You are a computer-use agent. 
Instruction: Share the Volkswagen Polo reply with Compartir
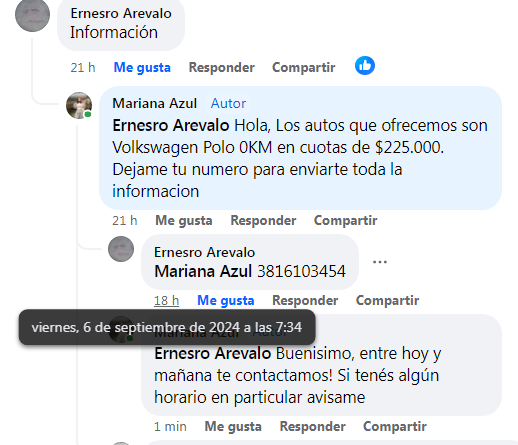point(346,221)
